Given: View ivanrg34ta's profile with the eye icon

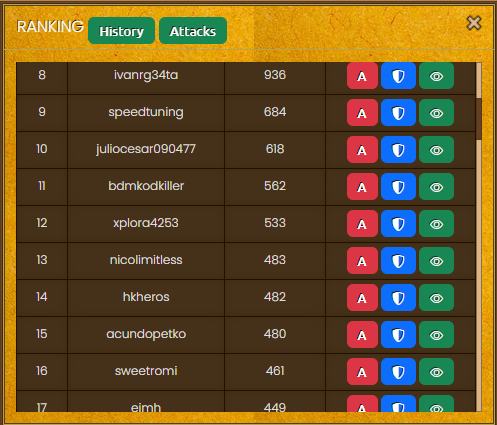Looking at the screenshot, I should tap(436, 76).
